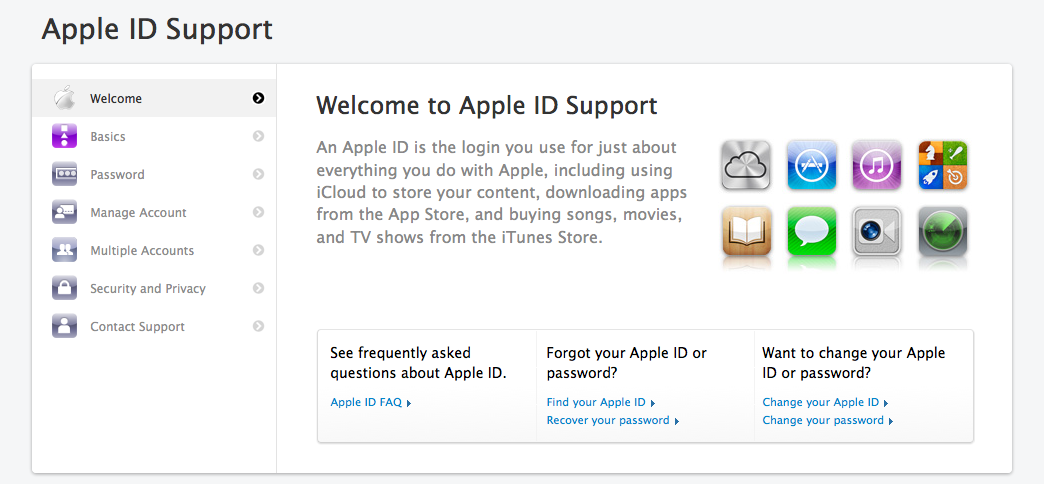Click the FaceTime camera icon

click(877, 230)
